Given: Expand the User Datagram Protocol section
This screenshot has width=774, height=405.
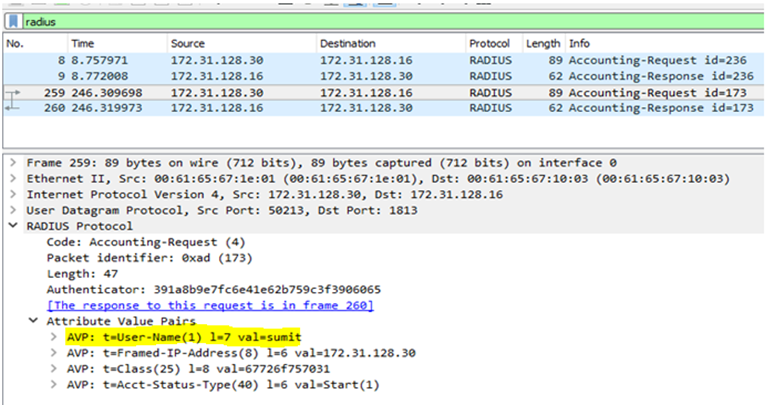Looking at the screenshot, I should click(x=11, y=210).
